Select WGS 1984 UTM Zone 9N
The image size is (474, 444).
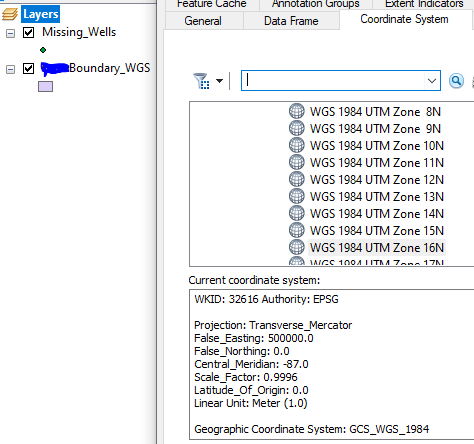click(375, 129)
